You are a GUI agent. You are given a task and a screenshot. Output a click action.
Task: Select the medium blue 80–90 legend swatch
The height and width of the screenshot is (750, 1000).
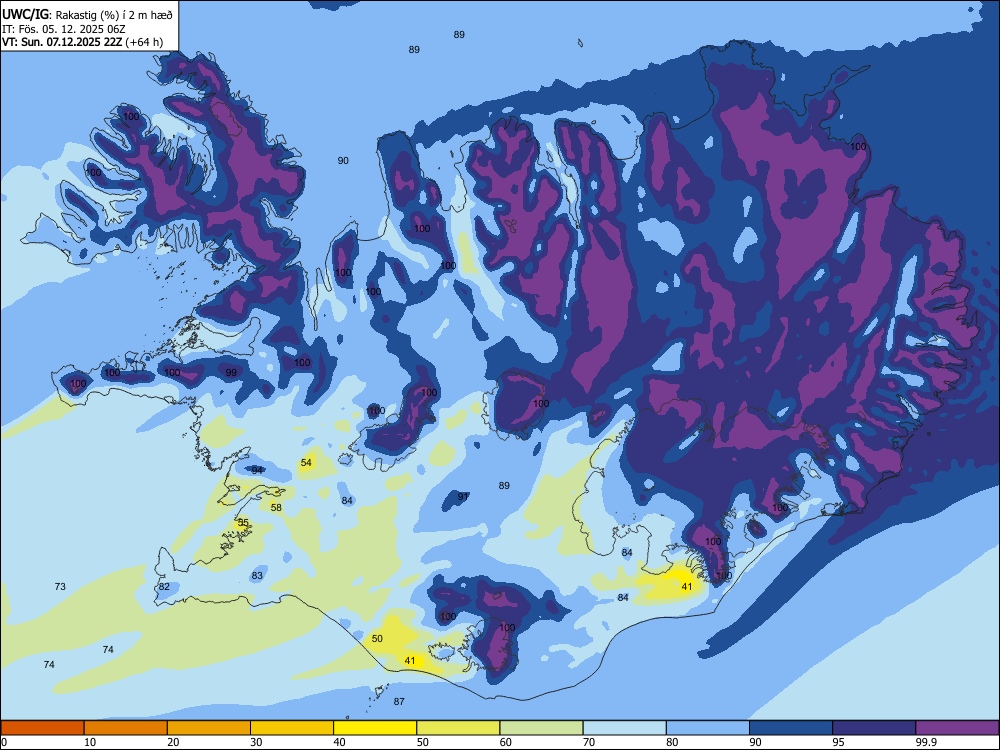[708, 728]
